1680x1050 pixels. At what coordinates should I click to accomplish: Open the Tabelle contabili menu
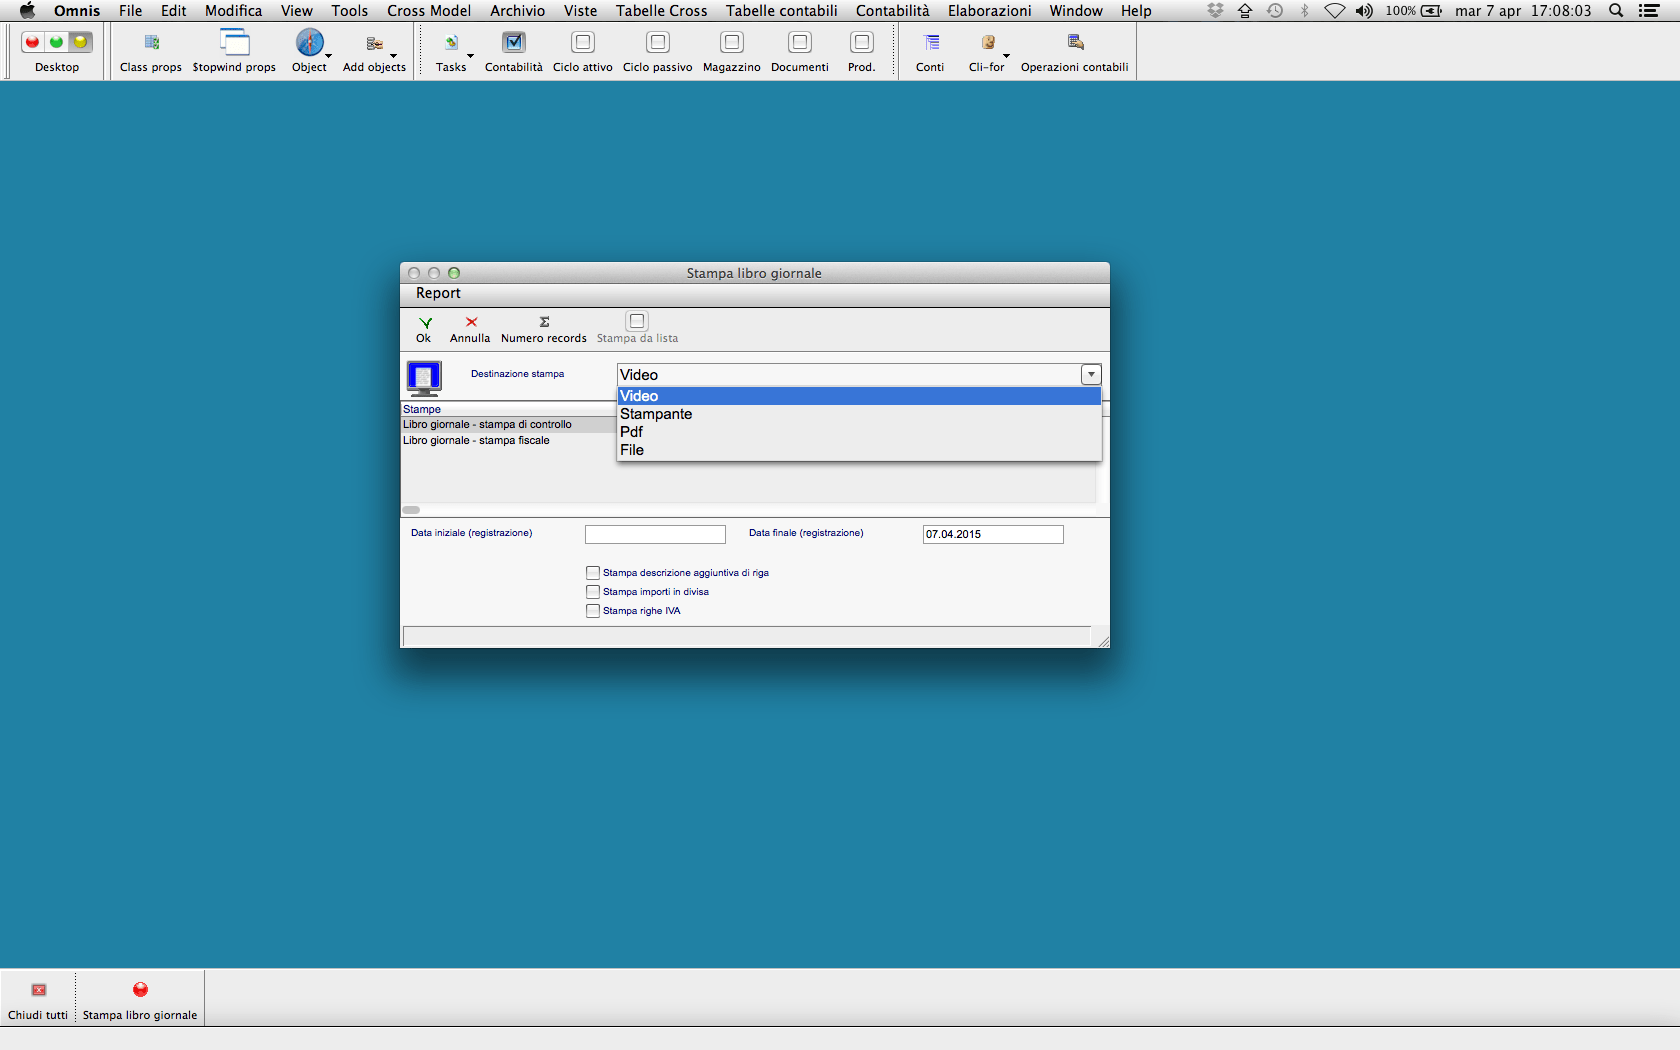coord(781,11)
